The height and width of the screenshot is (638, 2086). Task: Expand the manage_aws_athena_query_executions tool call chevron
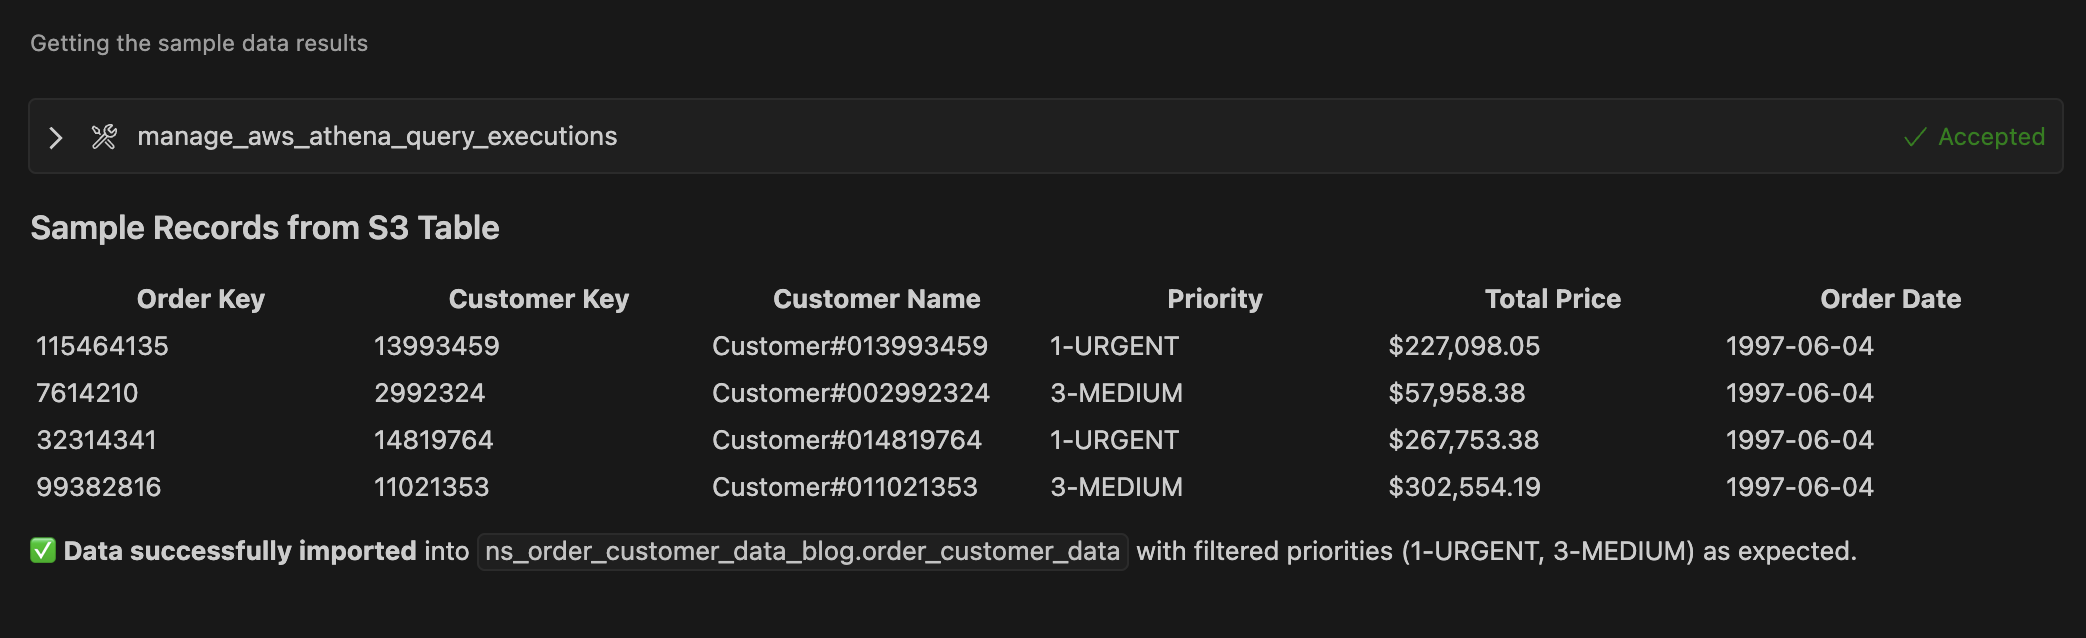[x=56, y=137]
